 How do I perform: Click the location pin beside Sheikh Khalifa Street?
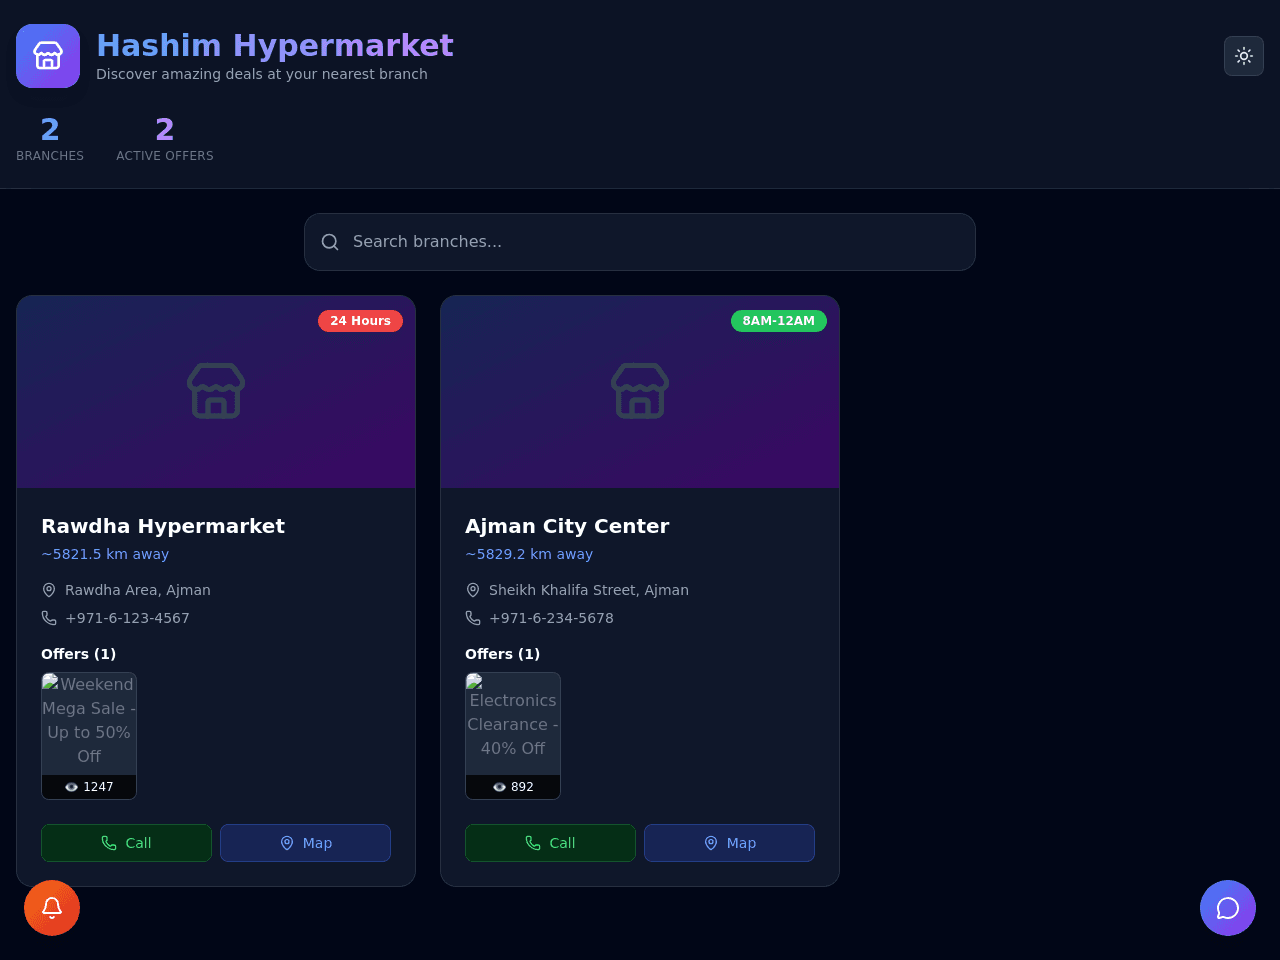point(473,590)
